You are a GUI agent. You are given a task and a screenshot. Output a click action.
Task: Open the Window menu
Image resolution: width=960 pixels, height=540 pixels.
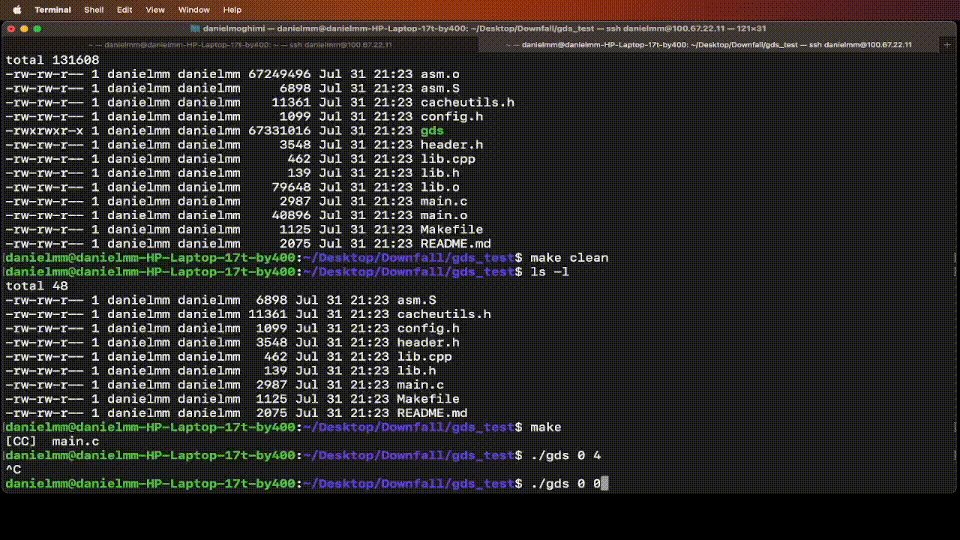coord(193,10)
